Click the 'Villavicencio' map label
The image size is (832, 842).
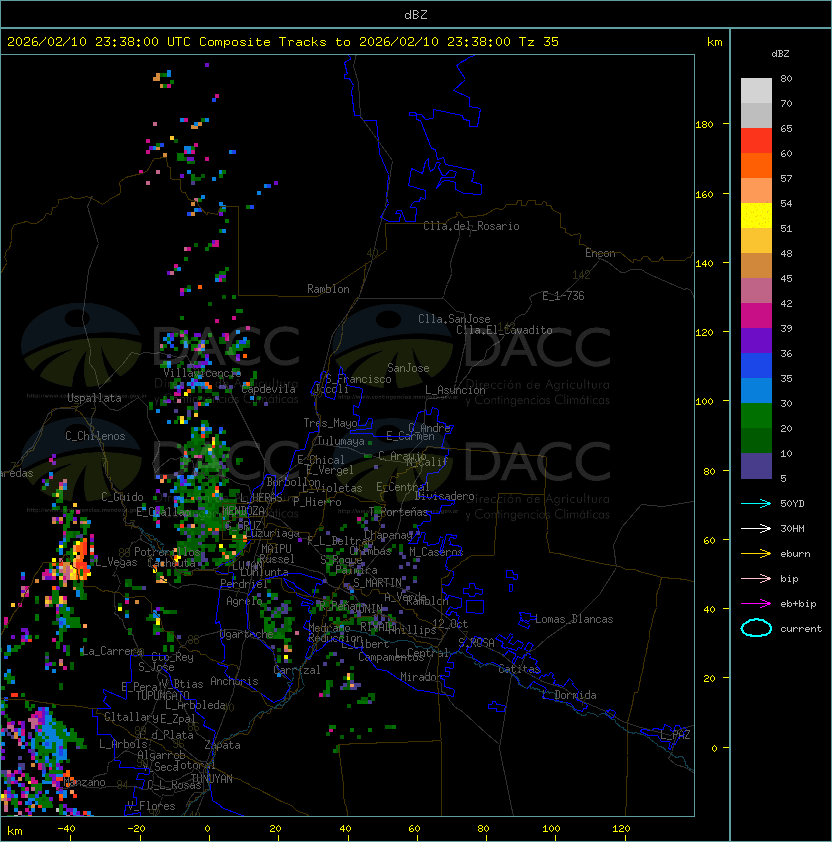click(202, 373)
